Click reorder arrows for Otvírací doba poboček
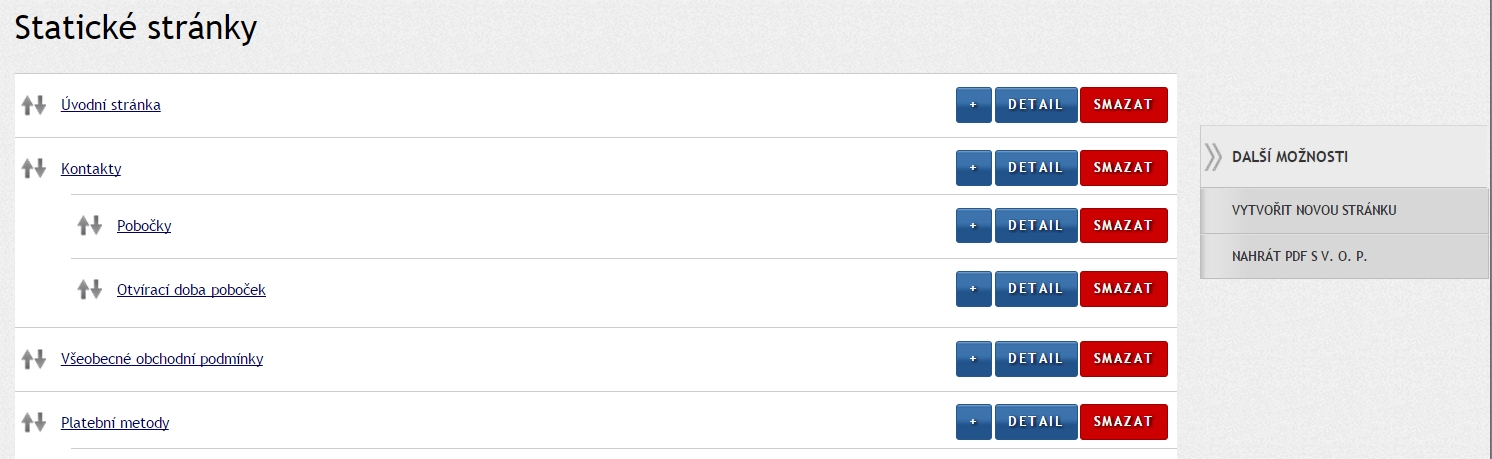The height and width of the screenshot is (459, 1492). point(90,290)
